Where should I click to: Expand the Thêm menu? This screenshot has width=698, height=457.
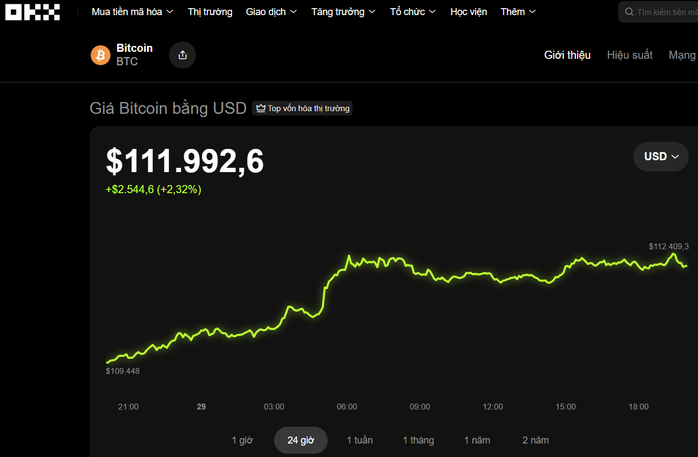click(x=518, y=12)
